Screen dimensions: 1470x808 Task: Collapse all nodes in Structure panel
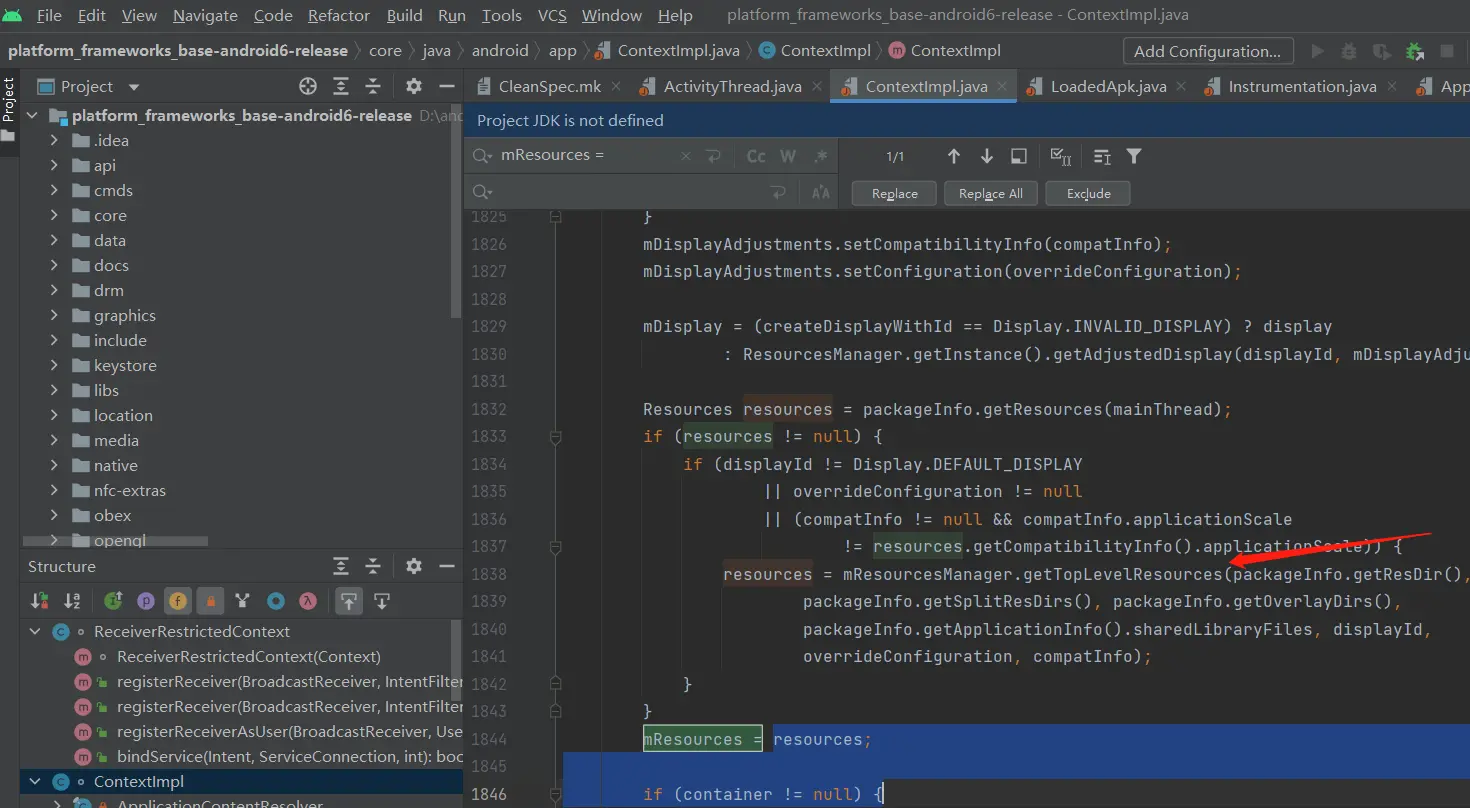(372, 567)
